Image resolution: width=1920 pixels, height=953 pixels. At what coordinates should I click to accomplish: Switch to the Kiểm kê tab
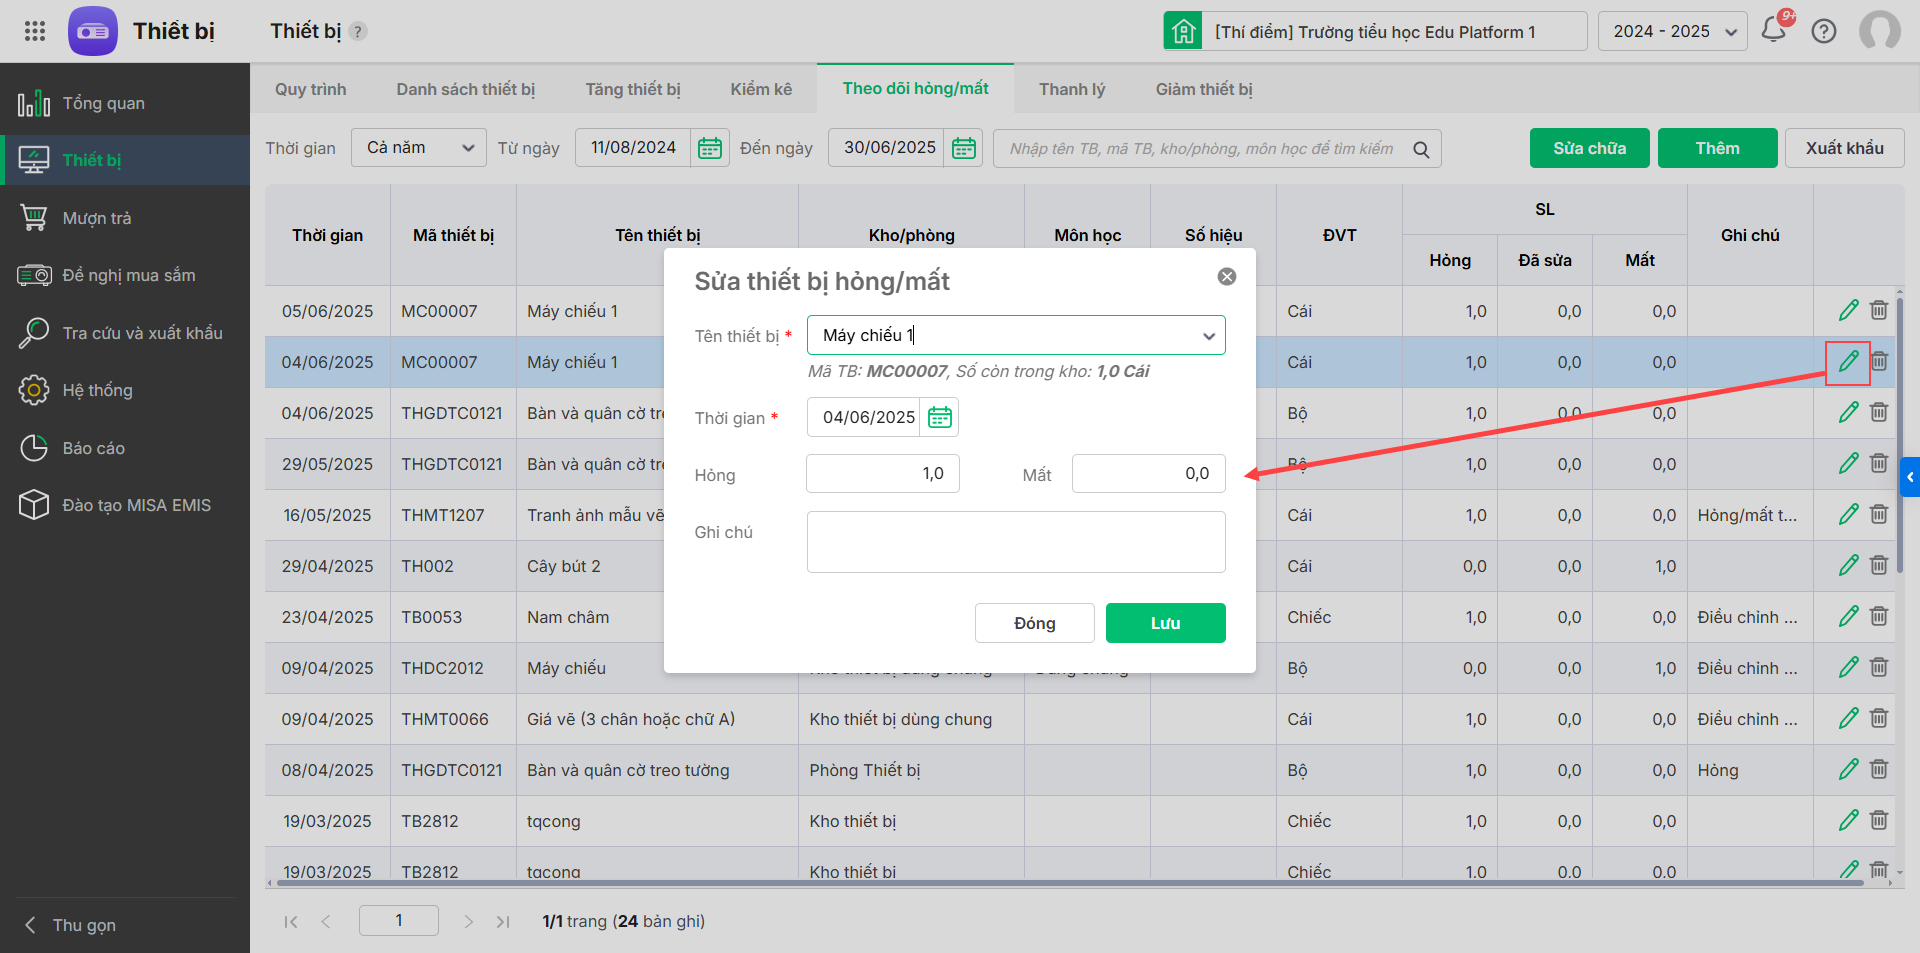click(x=760, y=89)
